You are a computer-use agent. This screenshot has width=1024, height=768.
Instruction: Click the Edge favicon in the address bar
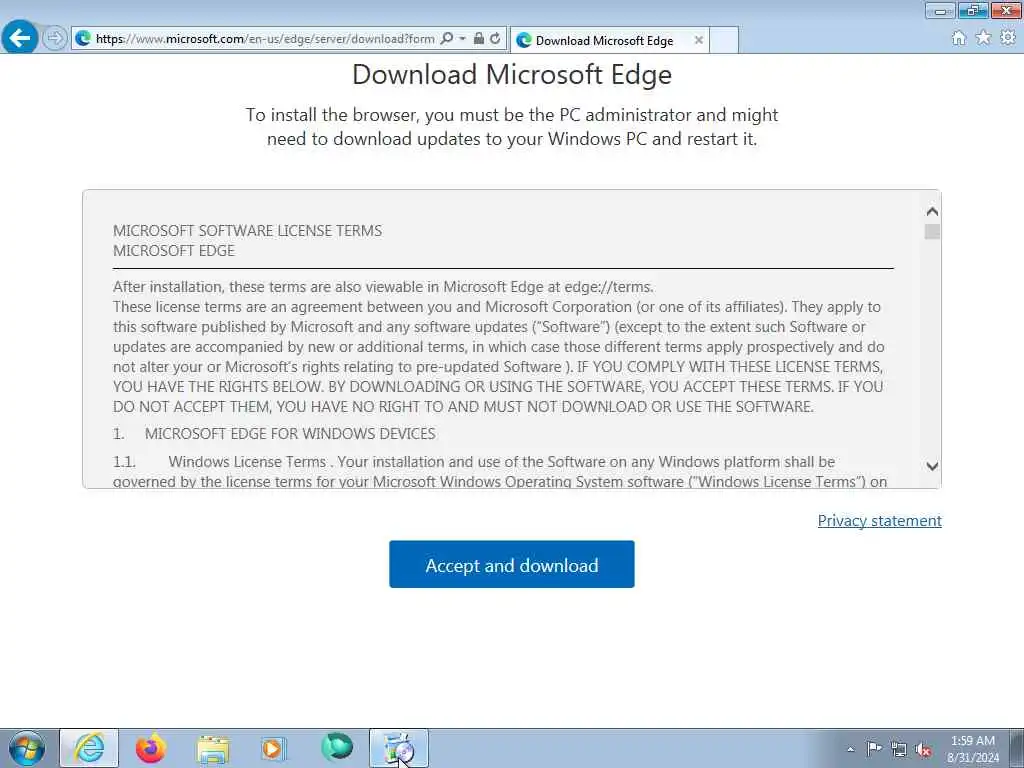[83, 39]
